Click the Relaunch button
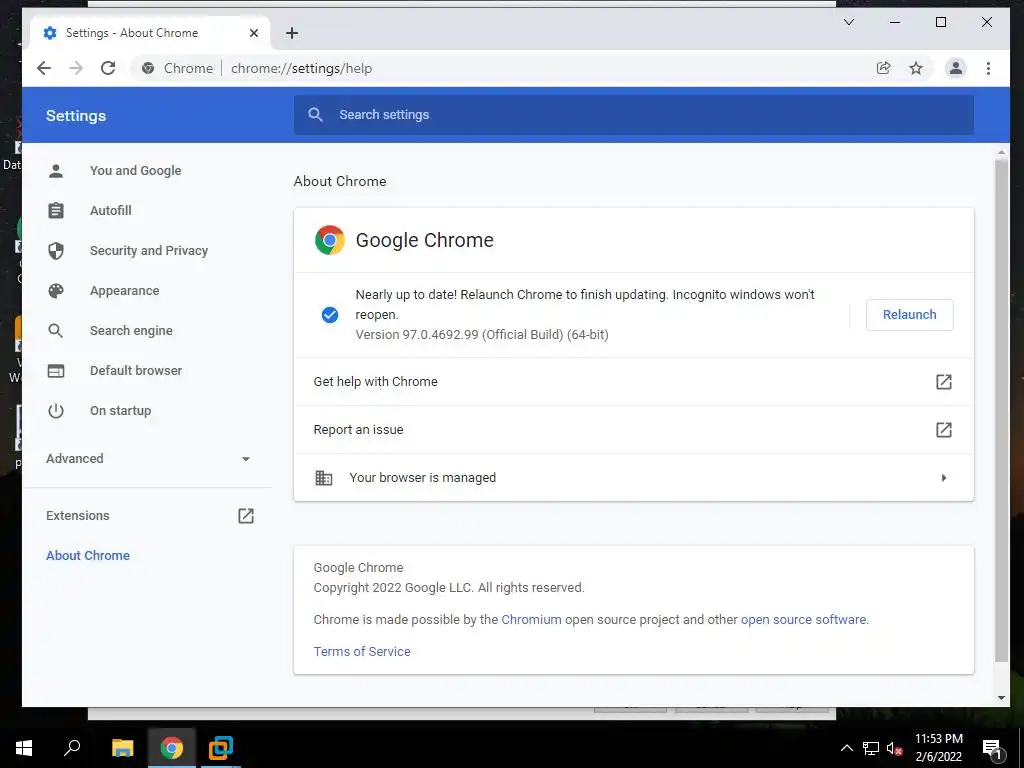This screenshot has height=768, width=1024. coord(910,315)
